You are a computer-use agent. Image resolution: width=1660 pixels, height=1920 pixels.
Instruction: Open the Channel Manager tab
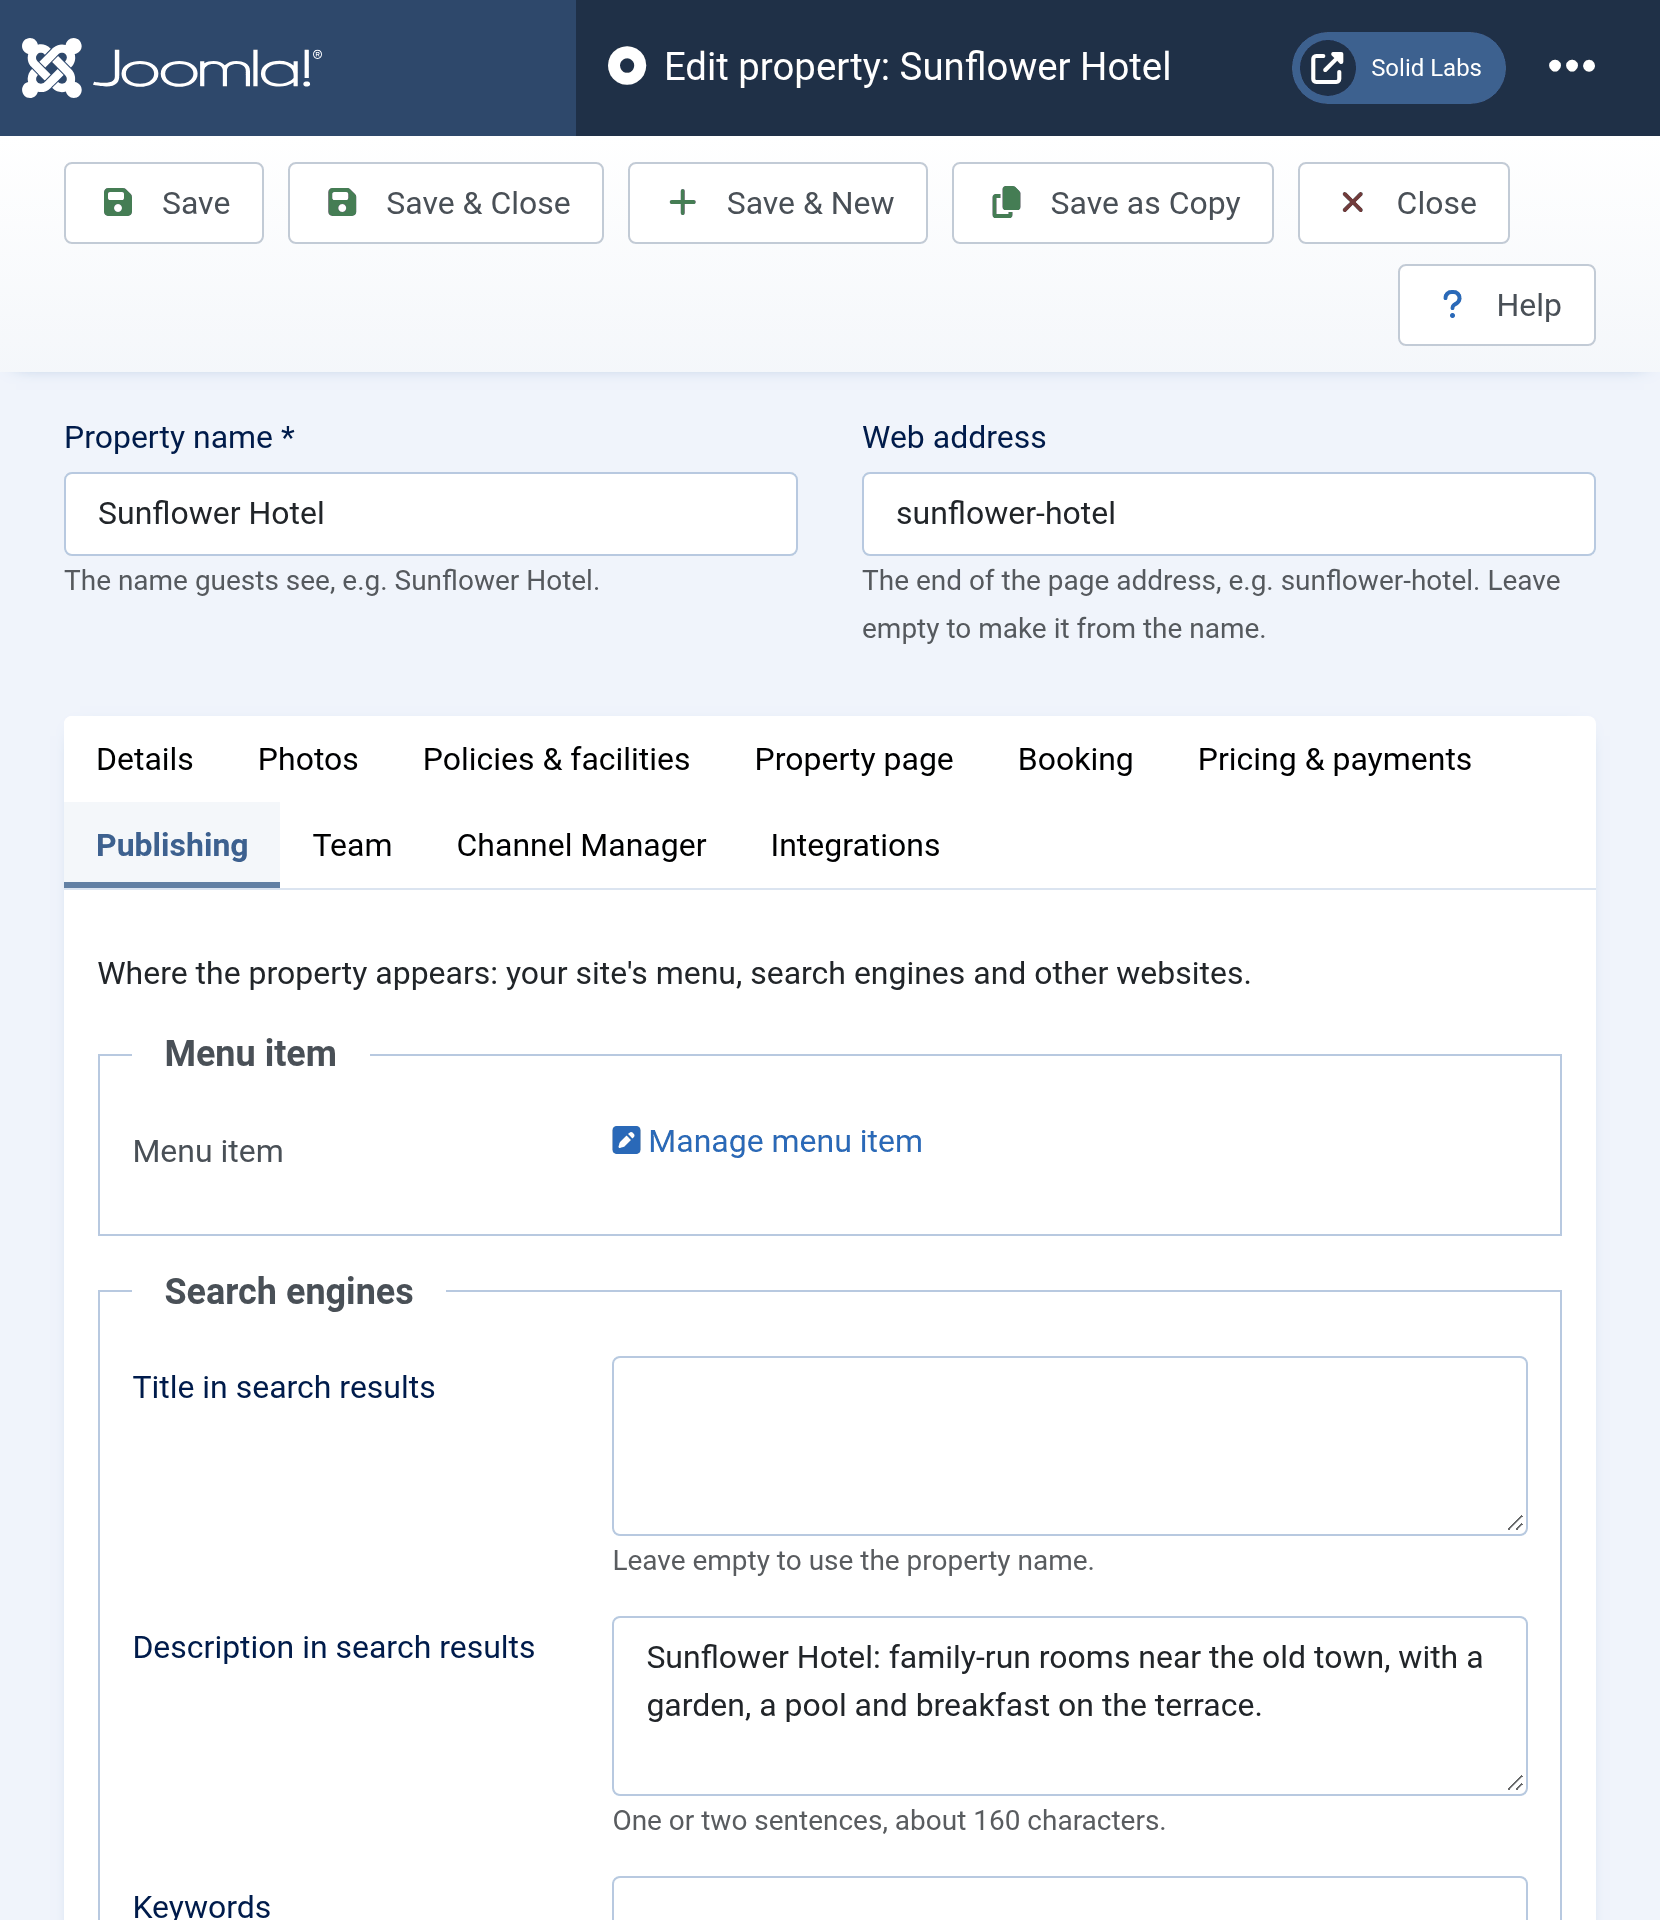pos(582,845)
